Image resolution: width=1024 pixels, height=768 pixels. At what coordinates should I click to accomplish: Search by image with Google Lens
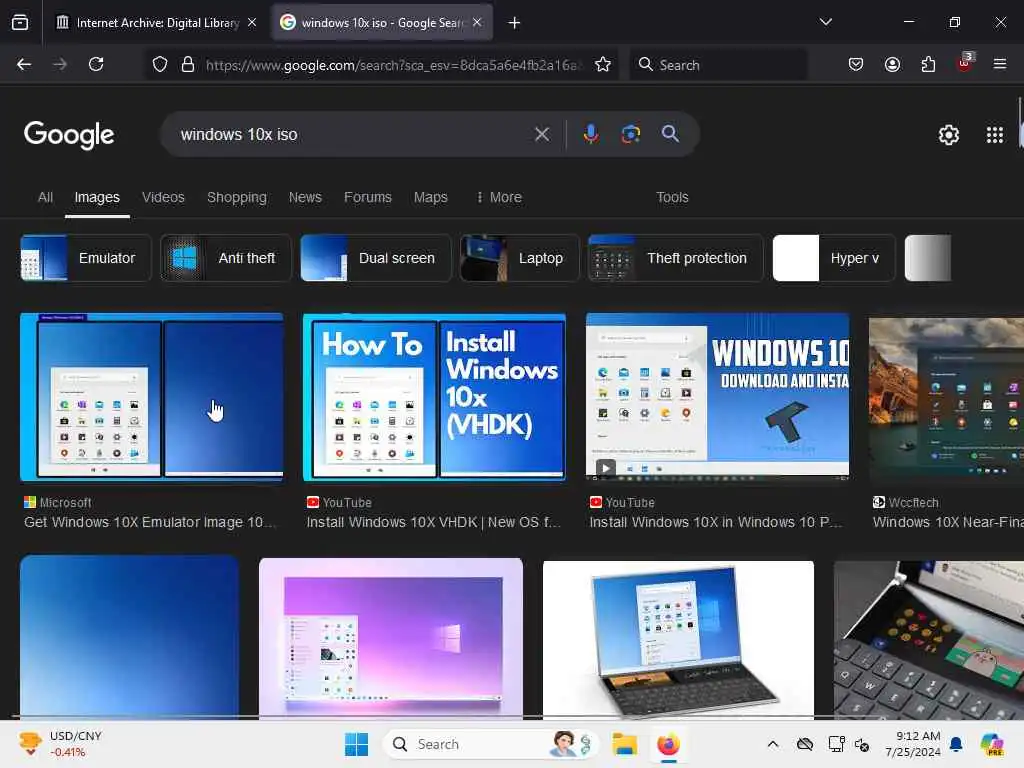pyautogui.click(x=630, y=134)
